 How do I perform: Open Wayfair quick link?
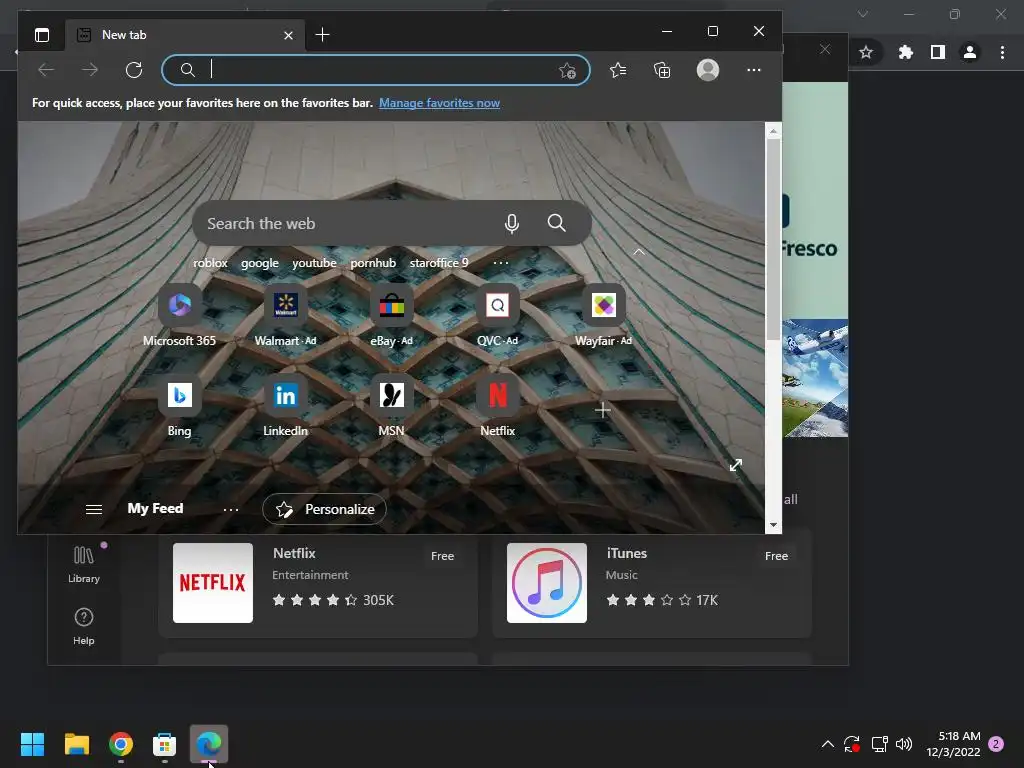603,317
